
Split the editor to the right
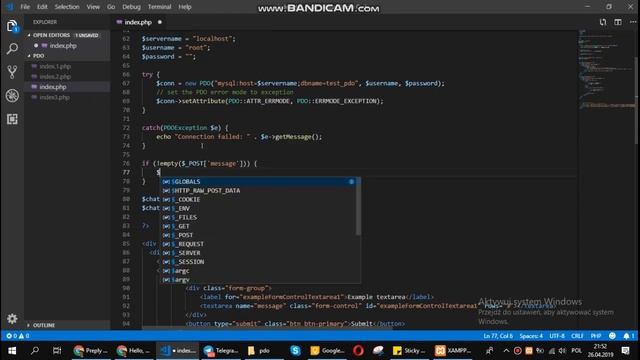pos(618,22)
